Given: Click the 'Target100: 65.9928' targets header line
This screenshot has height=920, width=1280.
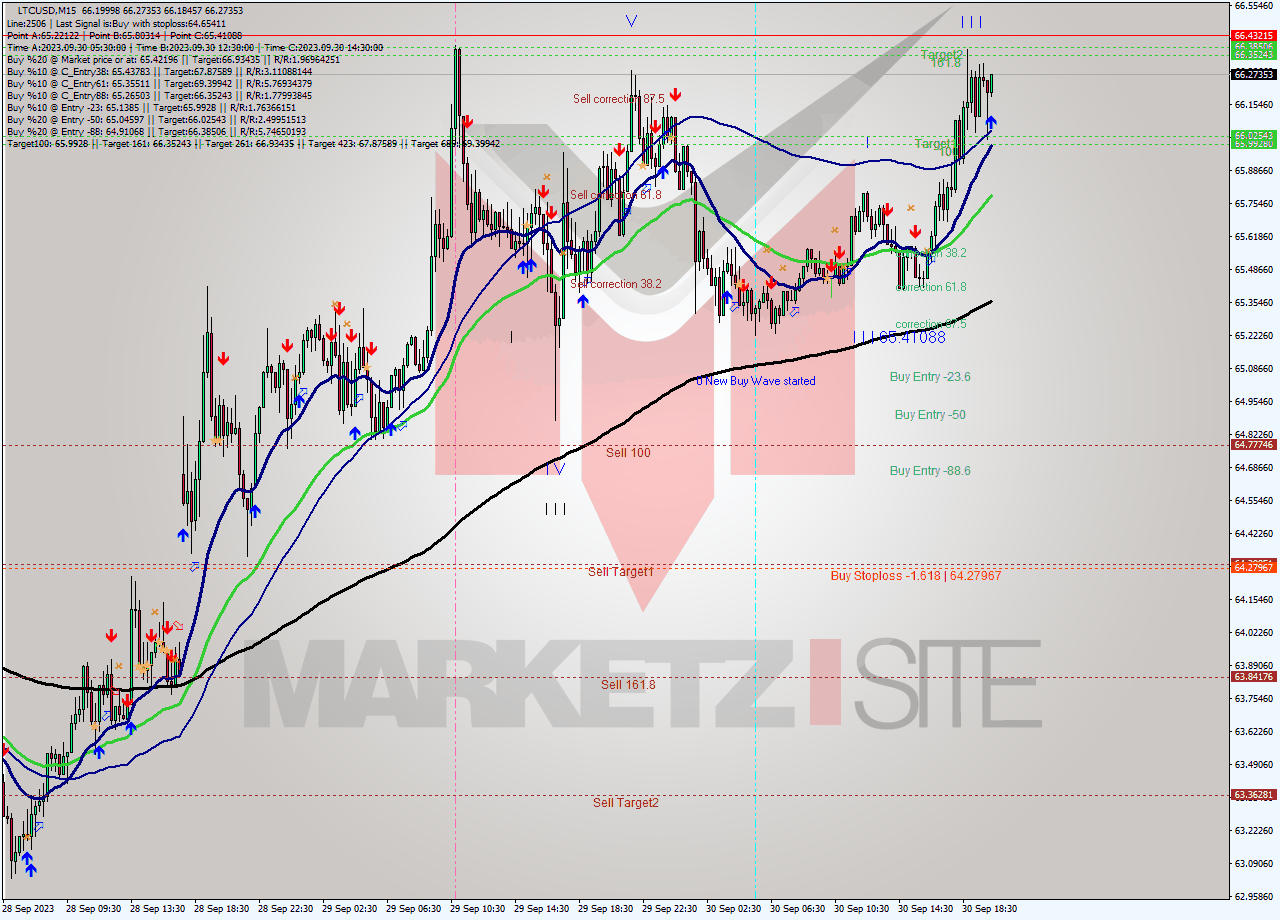Looking at the screenshot, I should [x=253, y=144].
